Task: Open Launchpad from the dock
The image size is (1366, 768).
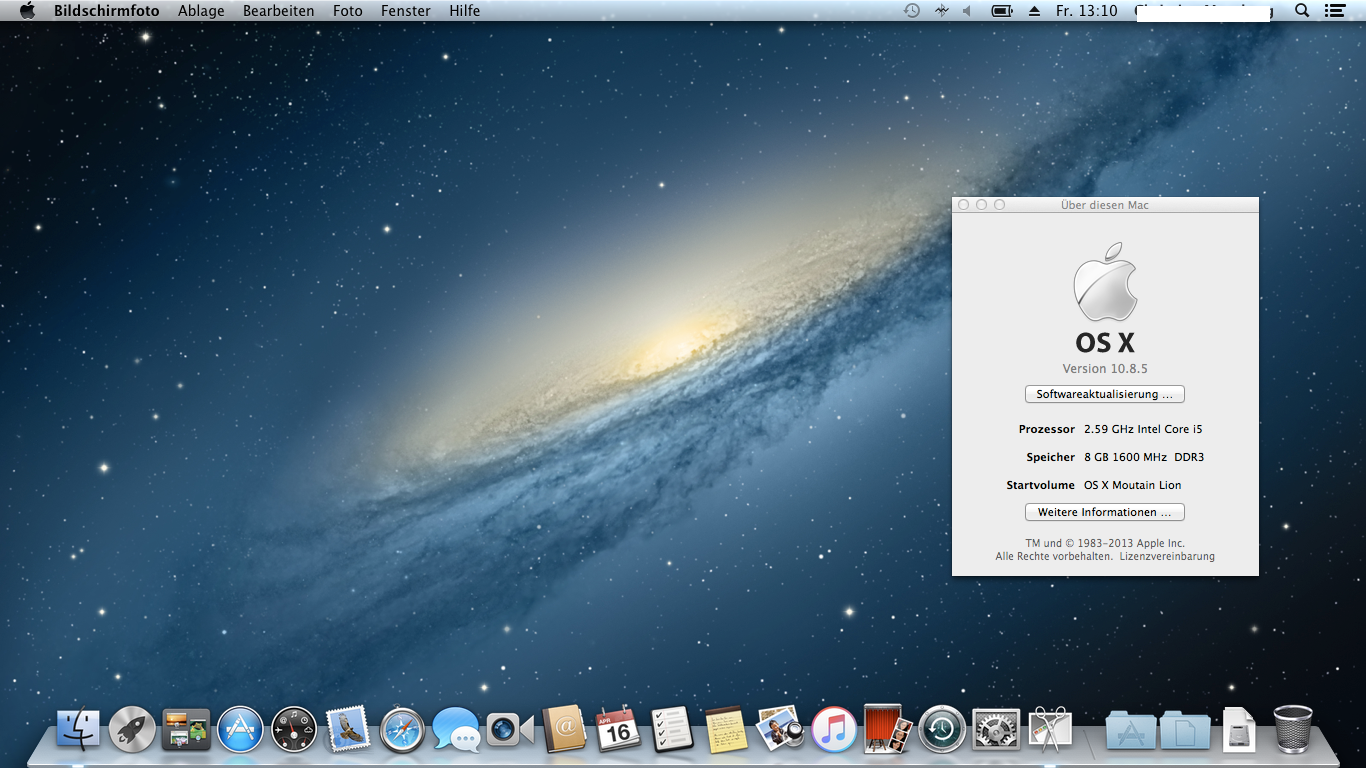Action: 132,729
